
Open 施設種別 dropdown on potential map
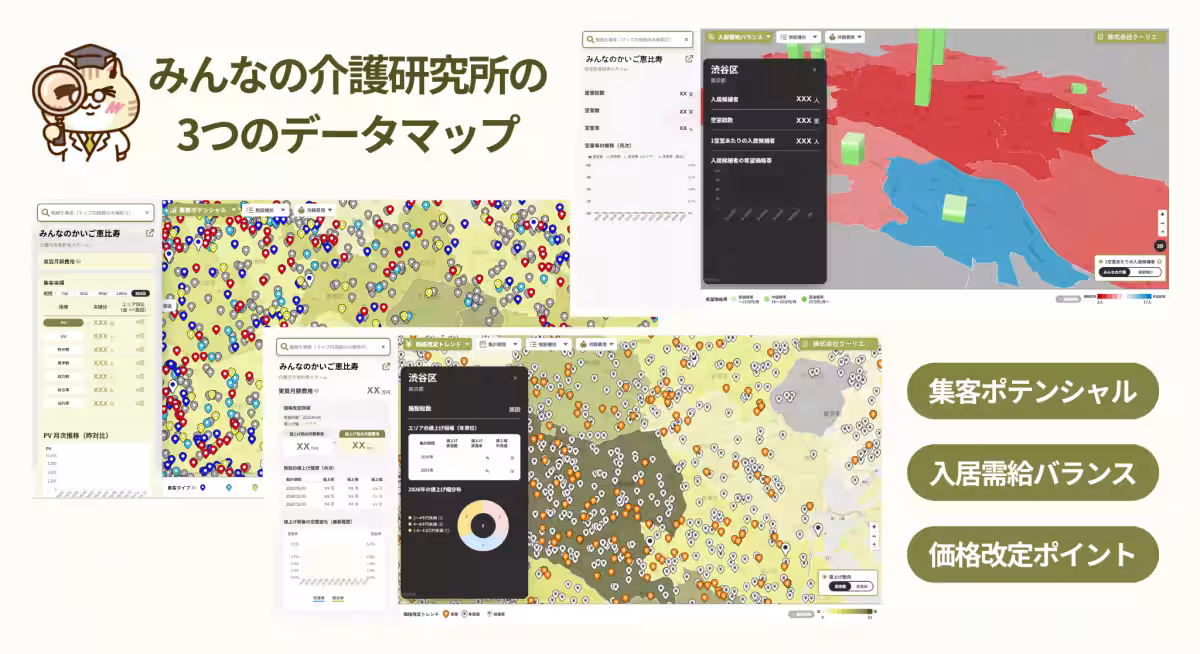coord(266,210)
